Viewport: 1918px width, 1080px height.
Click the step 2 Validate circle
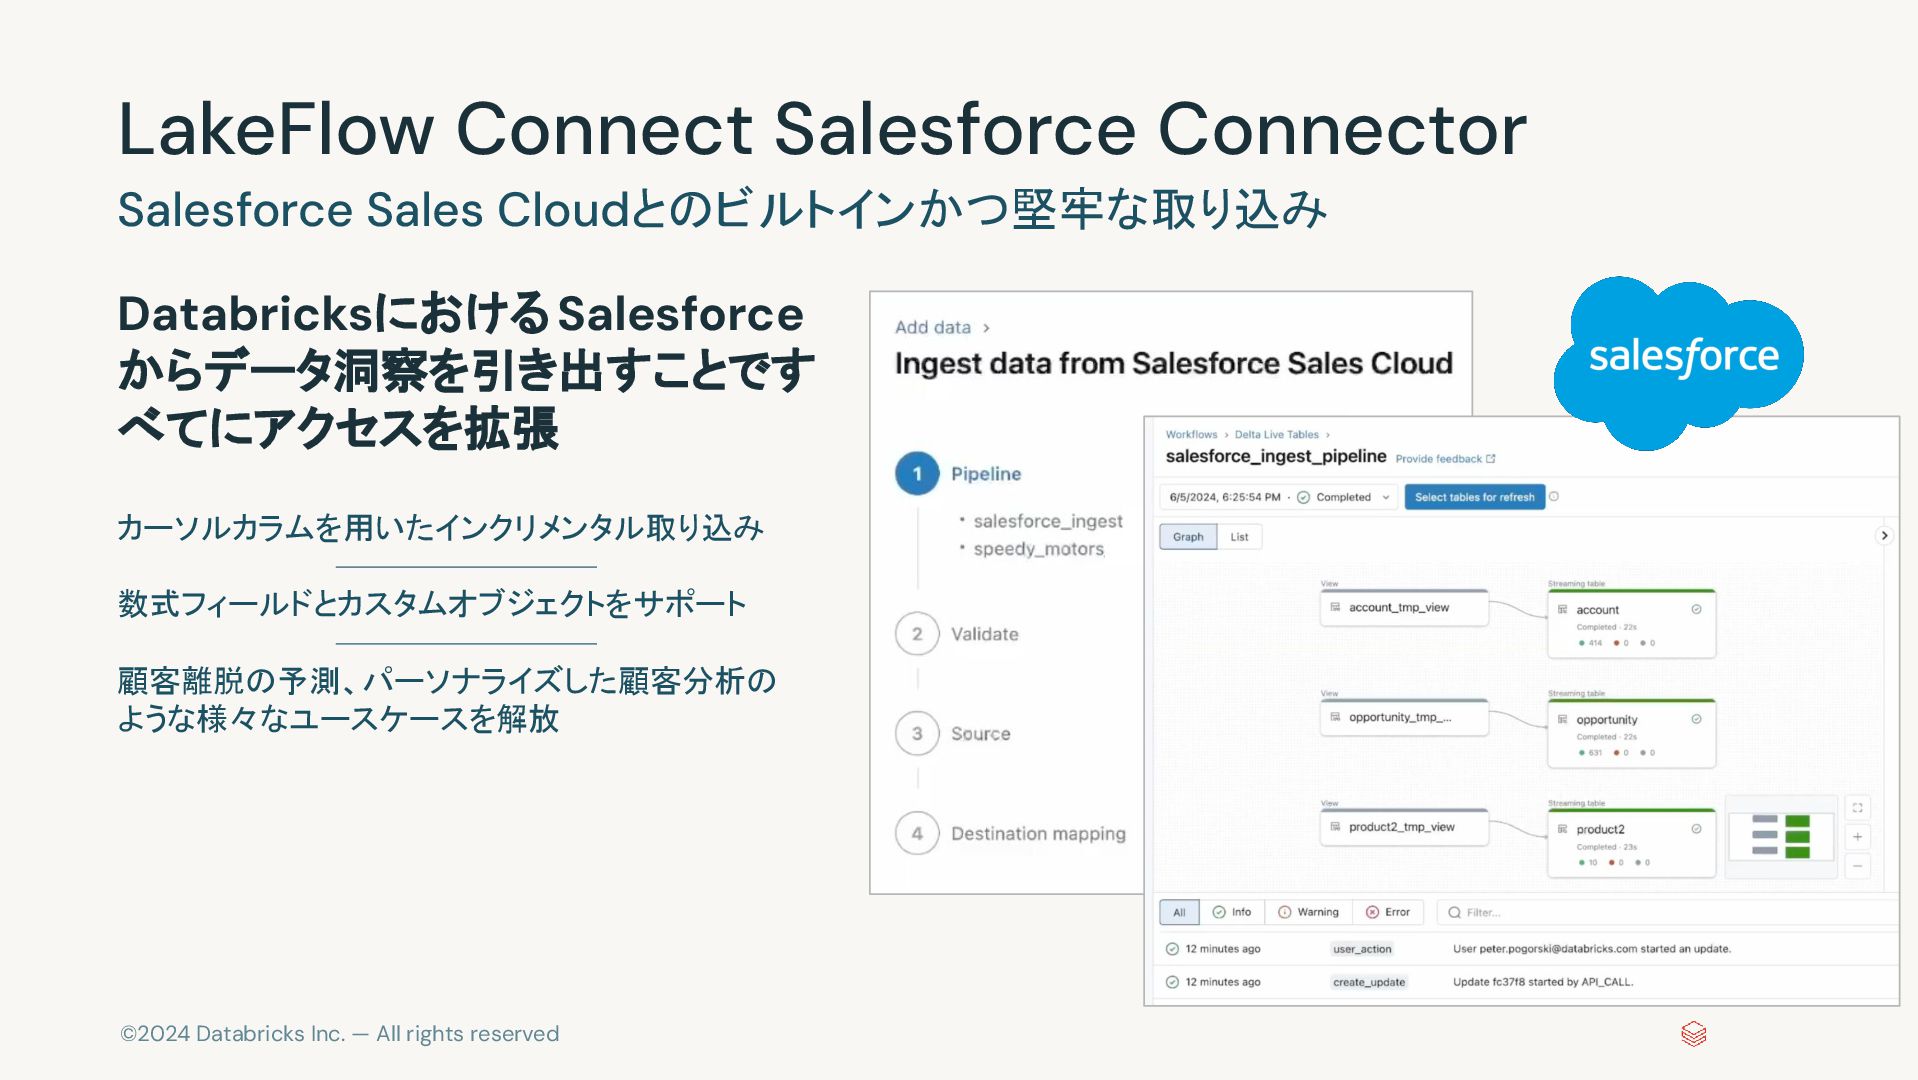[917, 634]
